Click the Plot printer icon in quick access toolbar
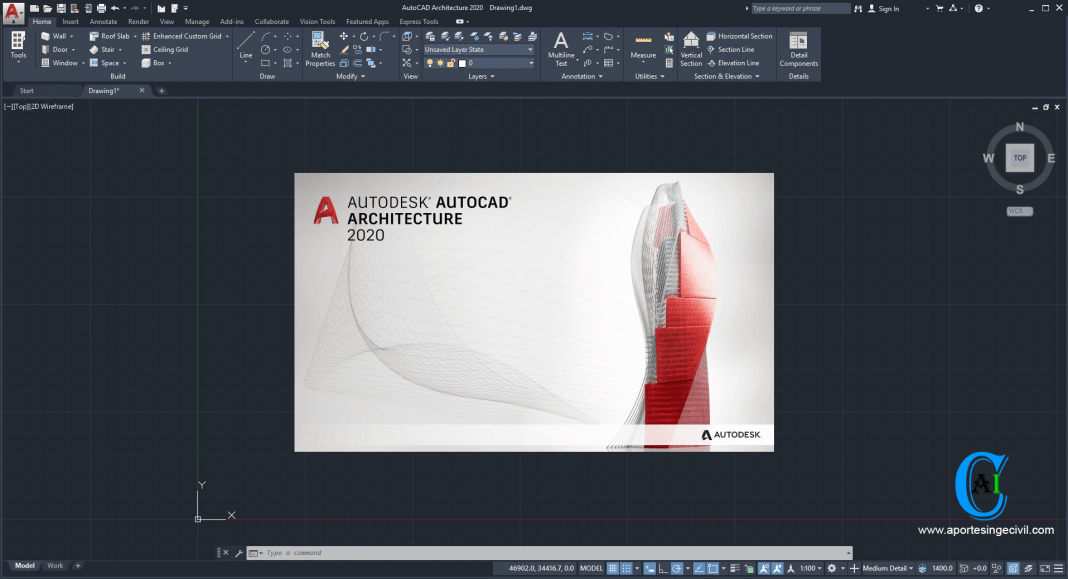 101,8
